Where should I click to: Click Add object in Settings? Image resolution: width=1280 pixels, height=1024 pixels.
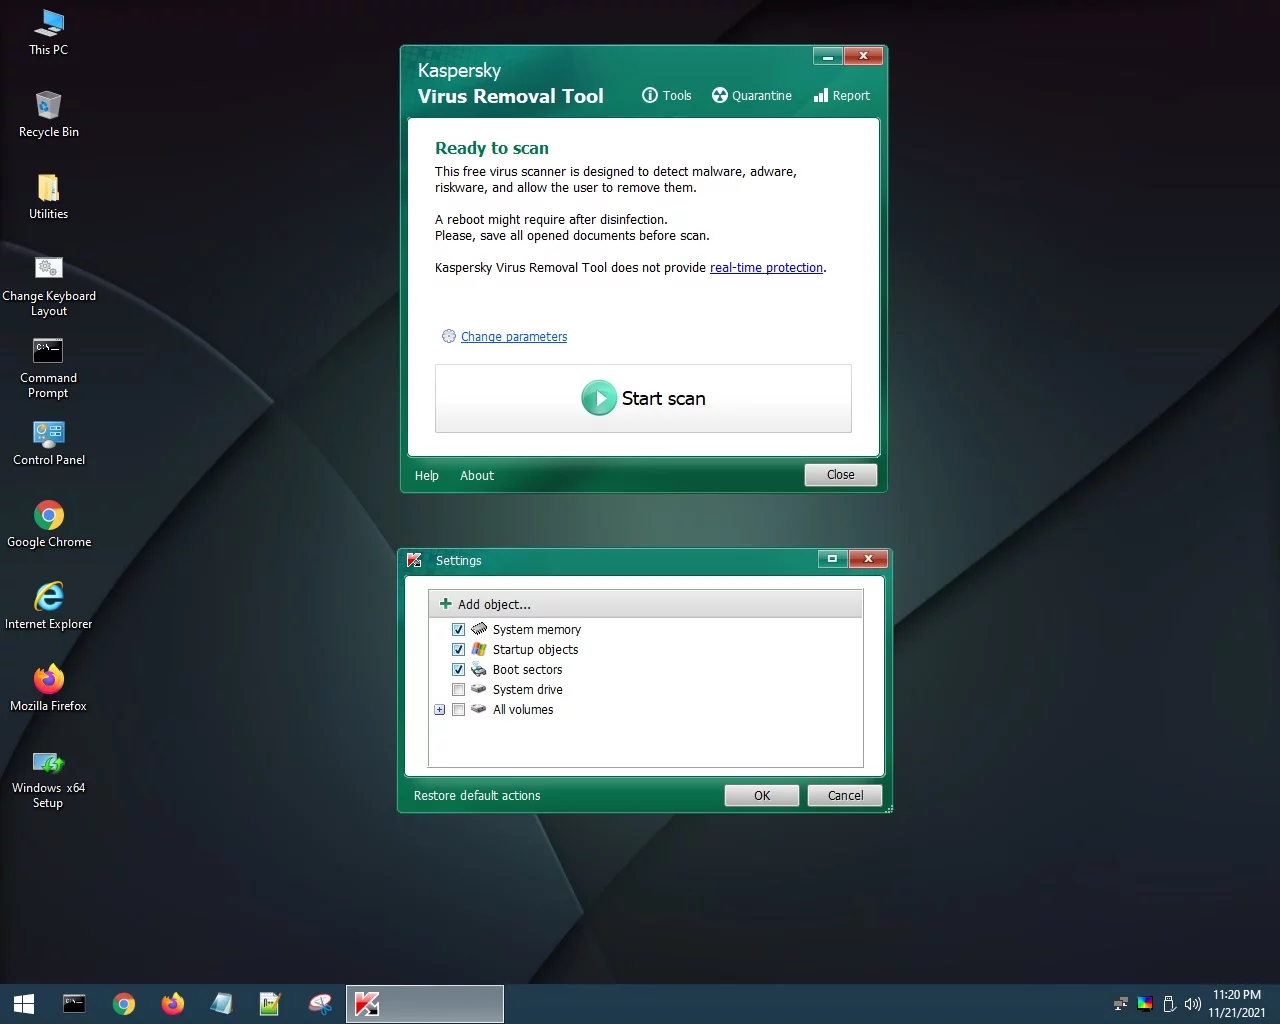click(x=485, y=604)
